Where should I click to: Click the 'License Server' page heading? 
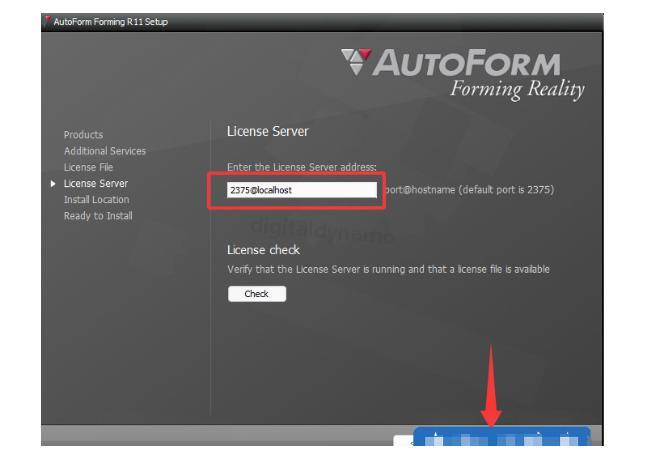pyautogui.click(x=267, y=131)
